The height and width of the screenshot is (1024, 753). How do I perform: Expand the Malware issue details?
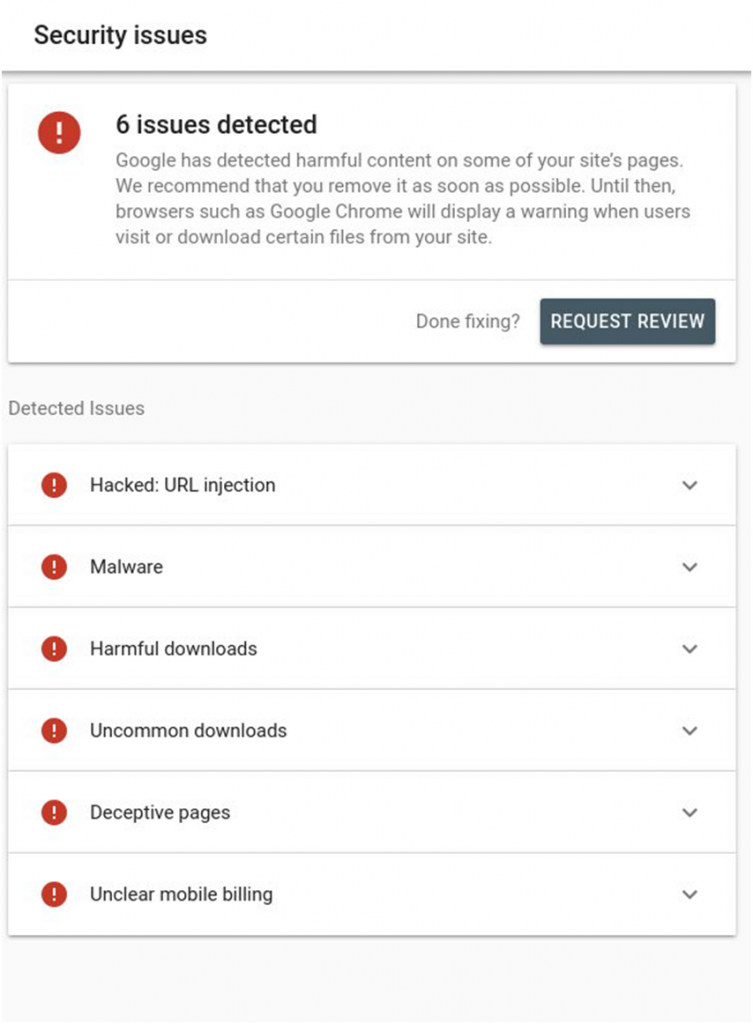[689, 567]
